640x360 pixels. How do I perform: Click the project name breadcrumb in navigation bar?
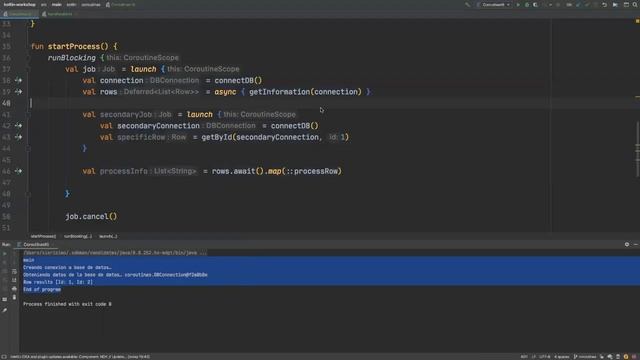point(19,5)
